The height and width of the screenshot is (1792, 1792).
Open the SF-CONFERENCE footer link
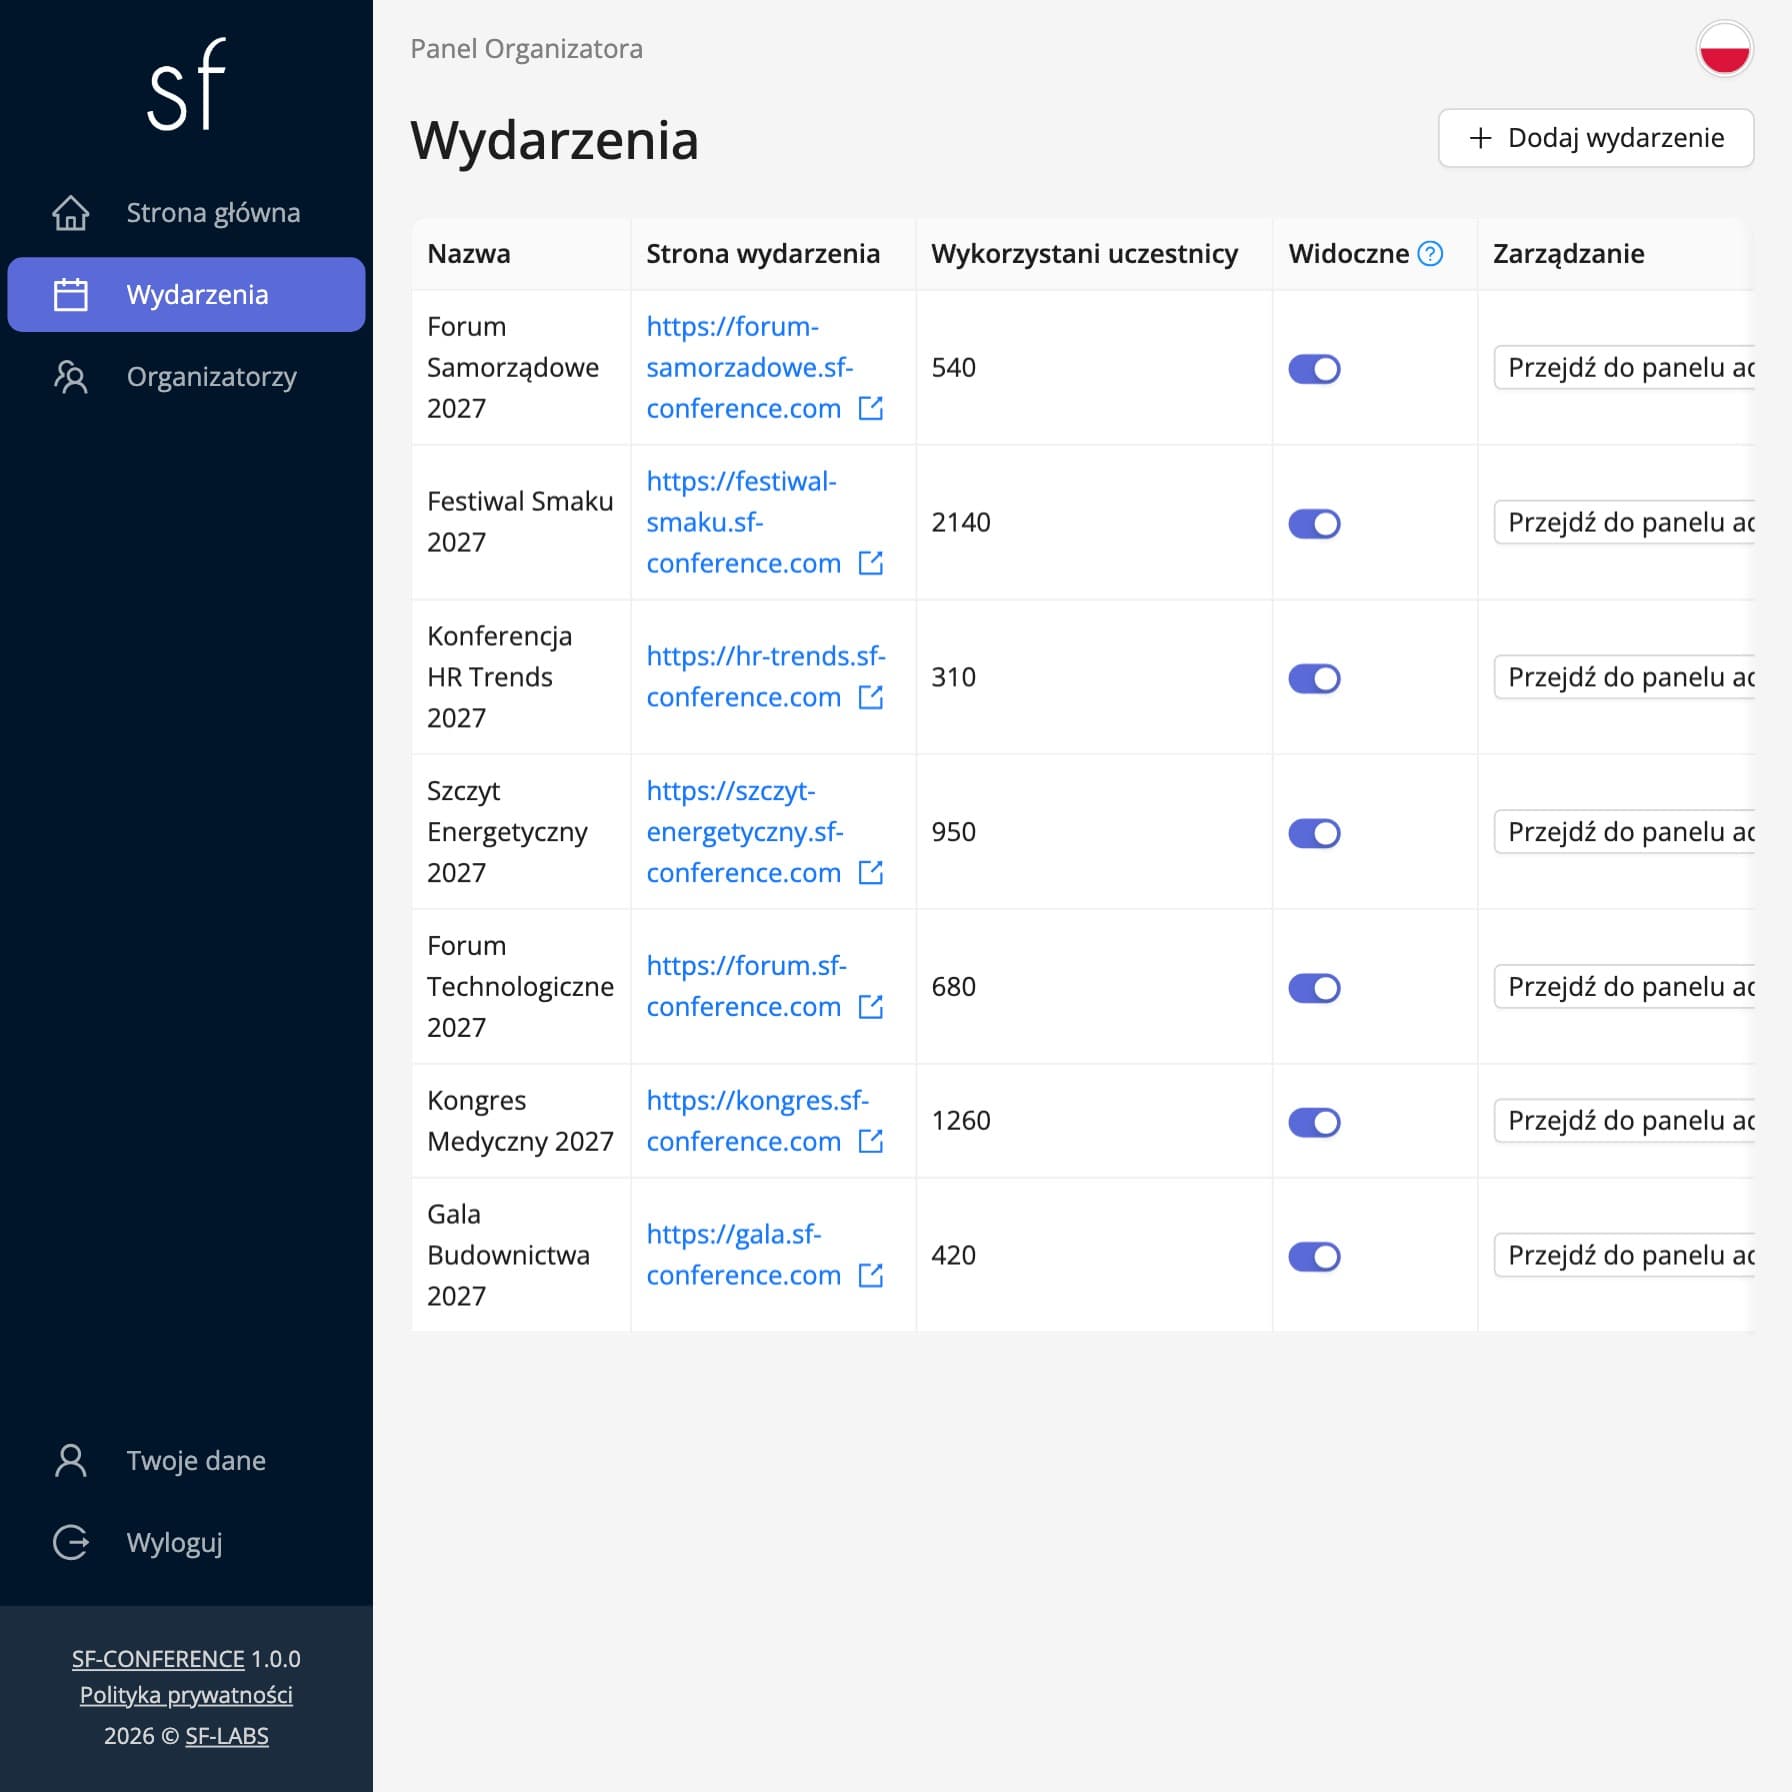[x=158, y=1659]
